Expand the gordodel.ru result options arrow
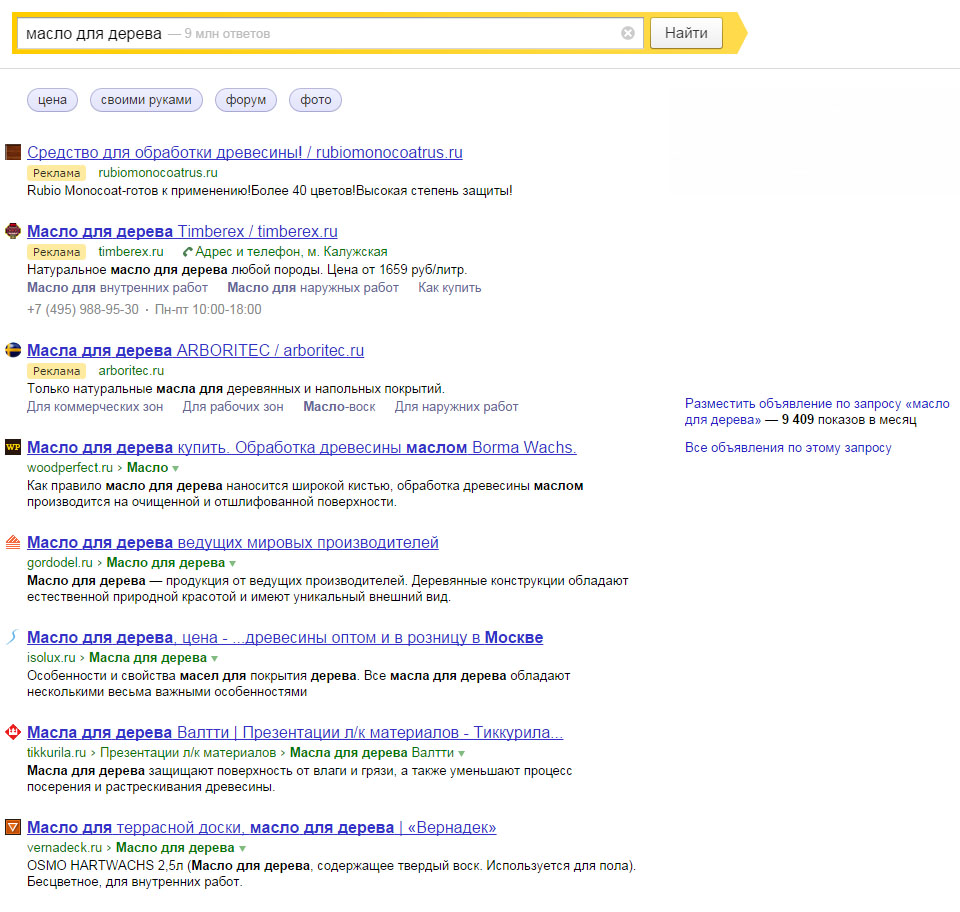Viewport: 960px width, 912px height. click(233, 563)
